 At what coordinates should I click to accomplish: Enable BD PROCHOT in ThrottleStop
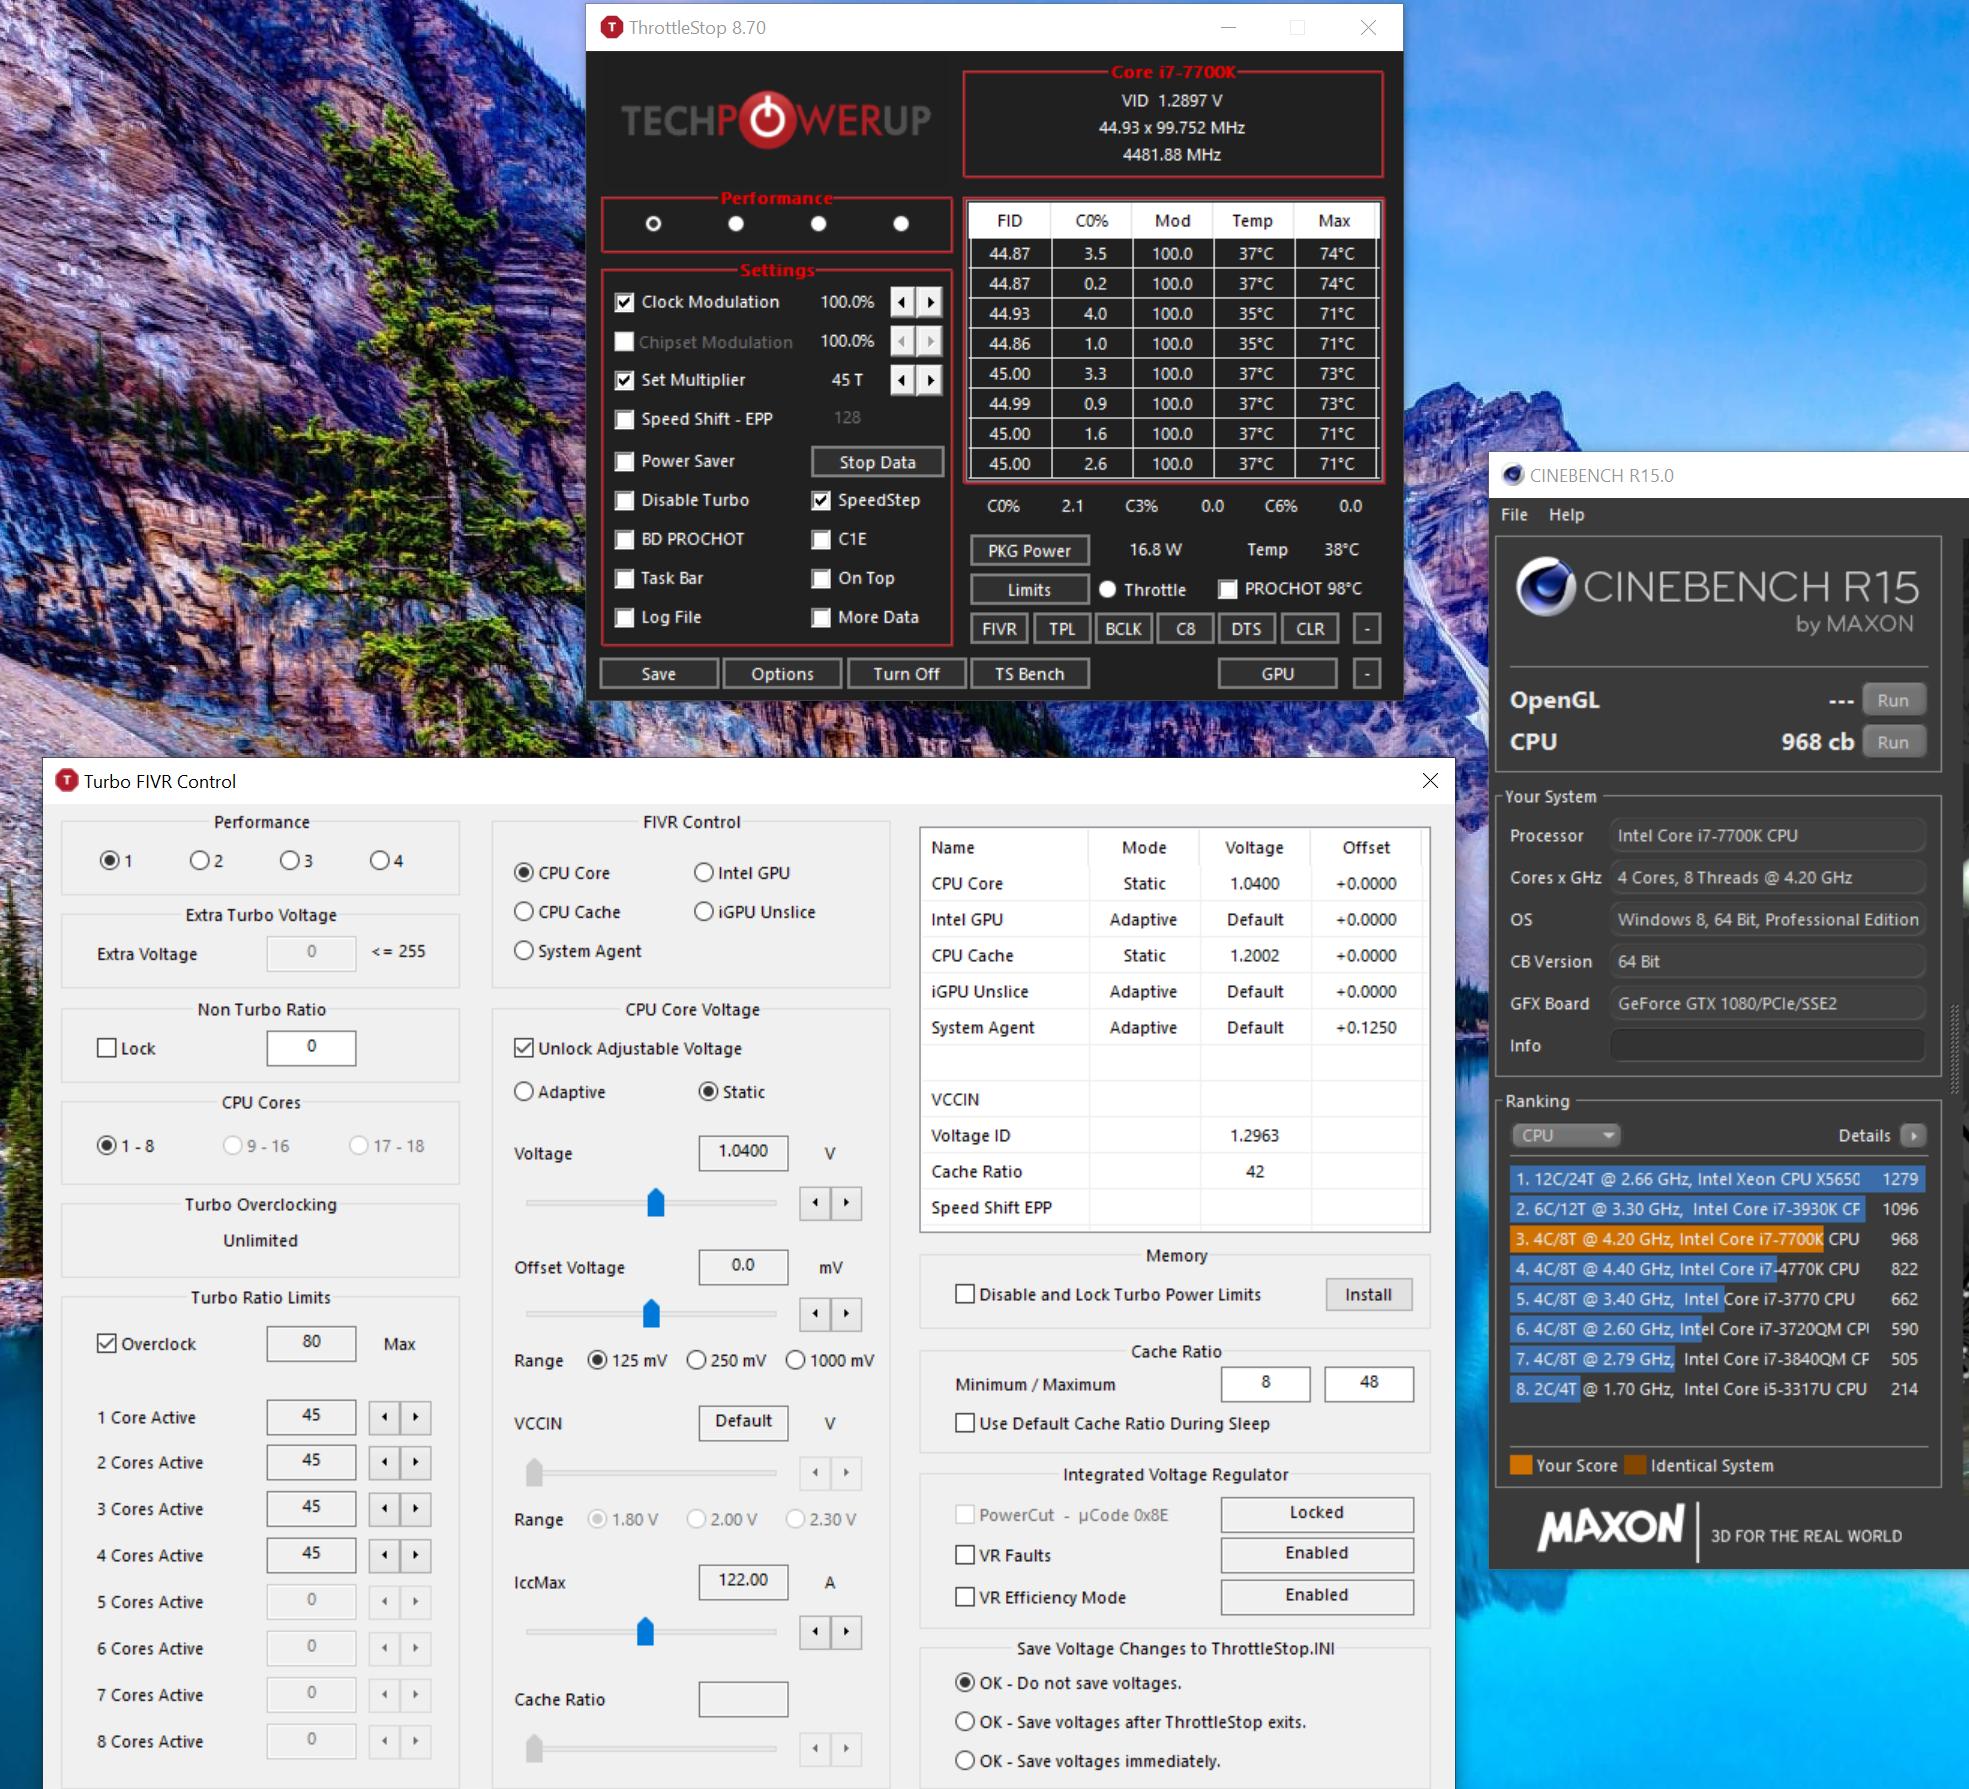pyautogui.click(x=625, y=539)
